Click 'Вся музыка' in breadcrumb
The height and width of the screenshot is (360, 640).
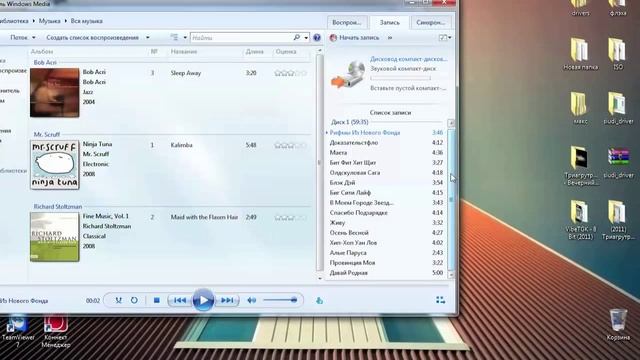87,21
